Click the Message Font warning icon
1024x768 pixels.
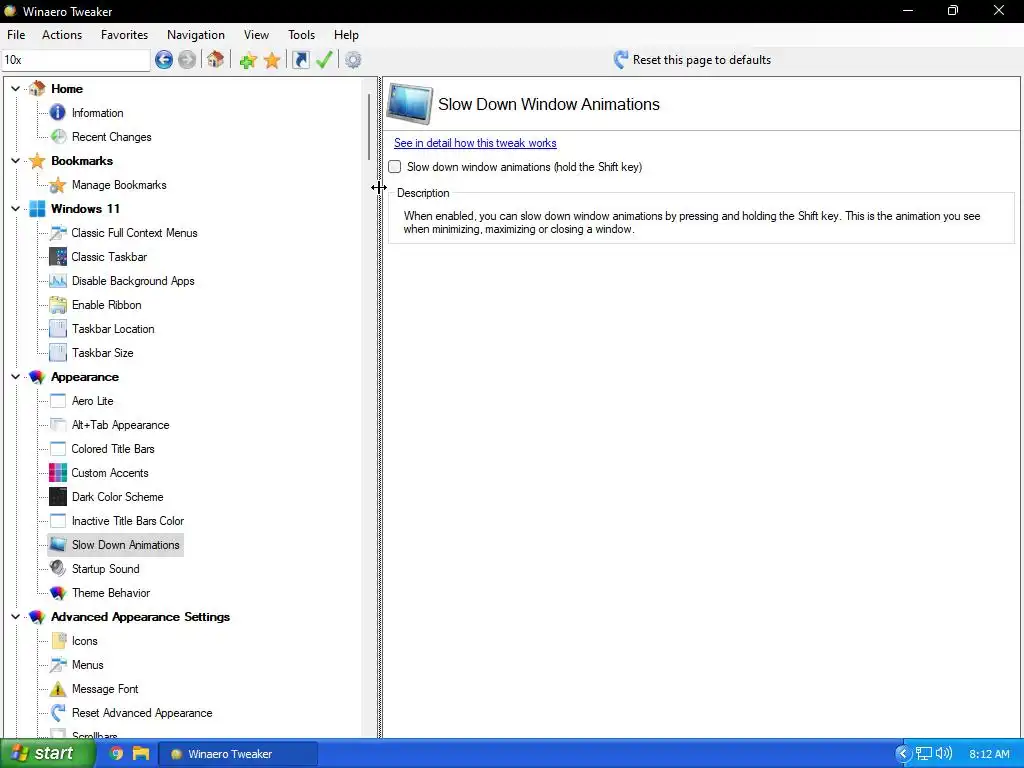(x=57, y=689)
